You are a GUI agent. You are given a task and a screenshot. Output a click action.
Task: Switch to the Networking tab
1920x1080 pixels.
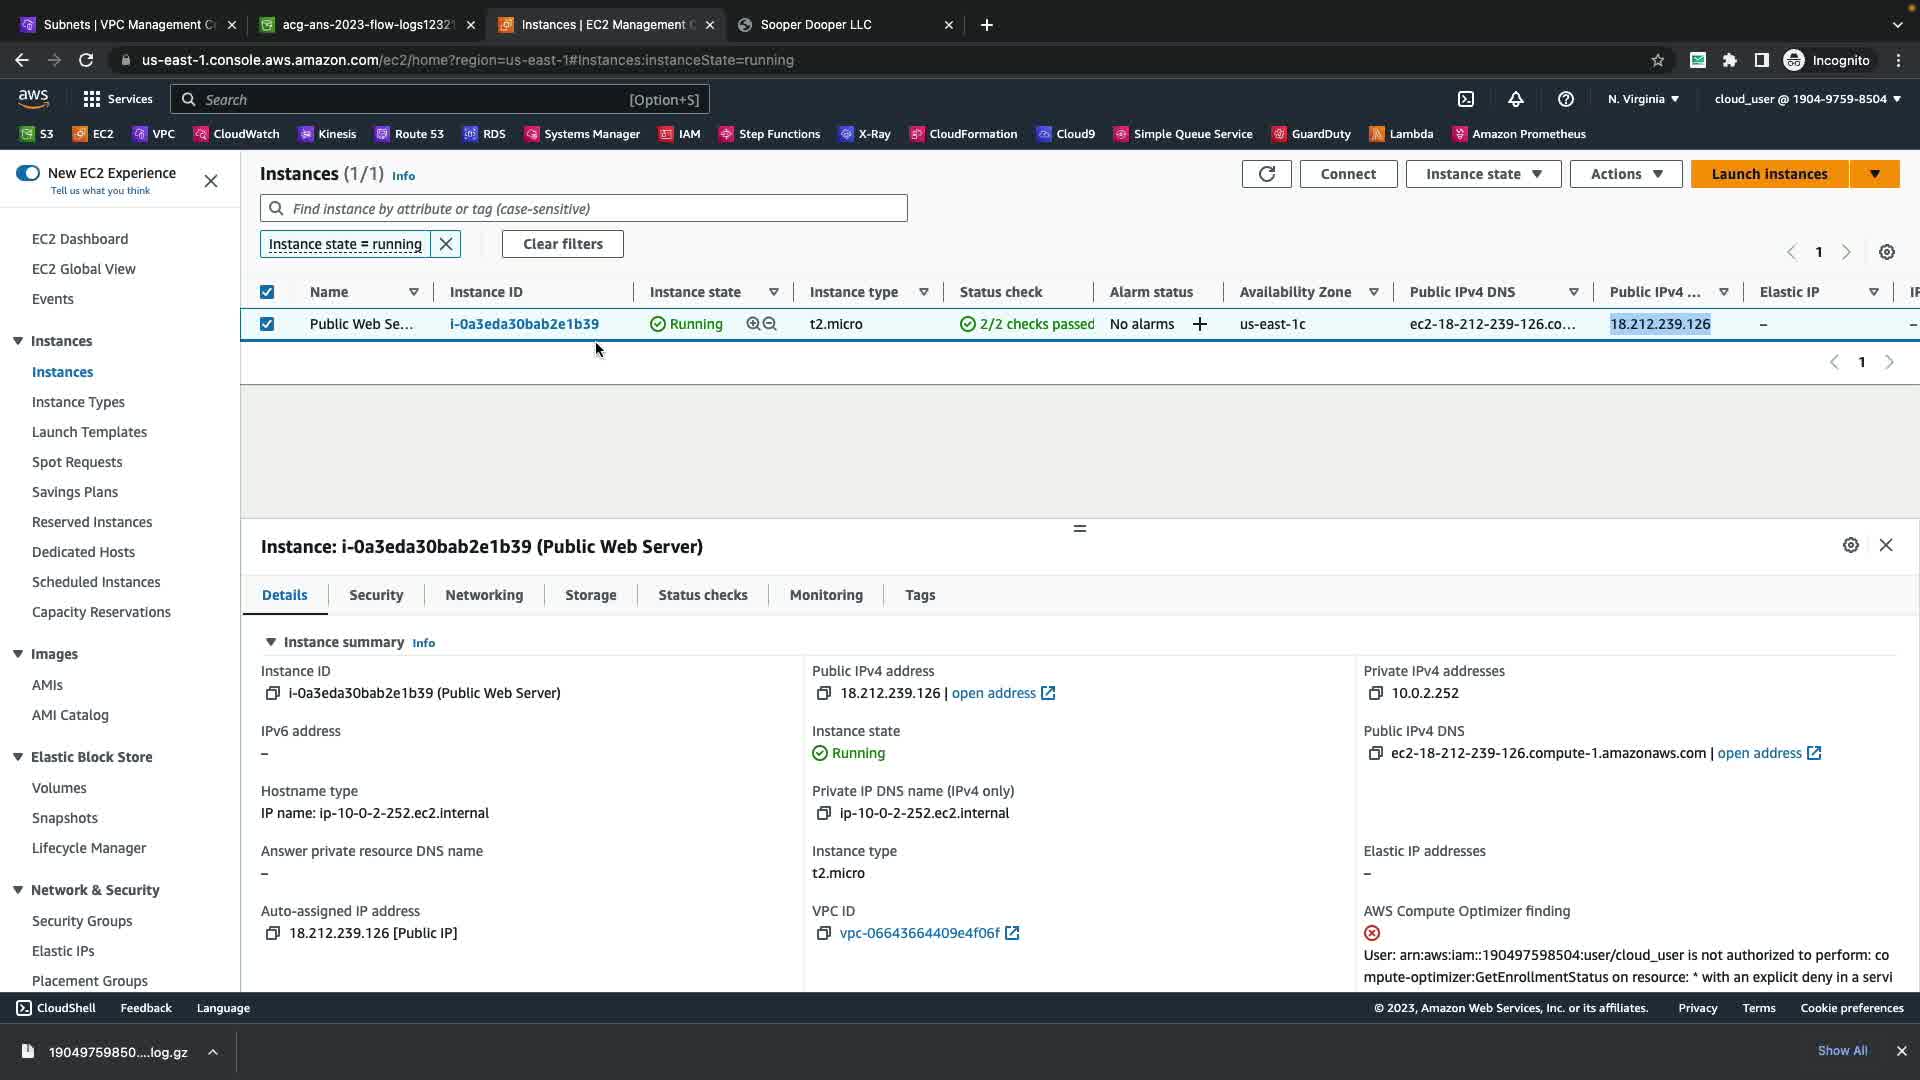[484, 595]
